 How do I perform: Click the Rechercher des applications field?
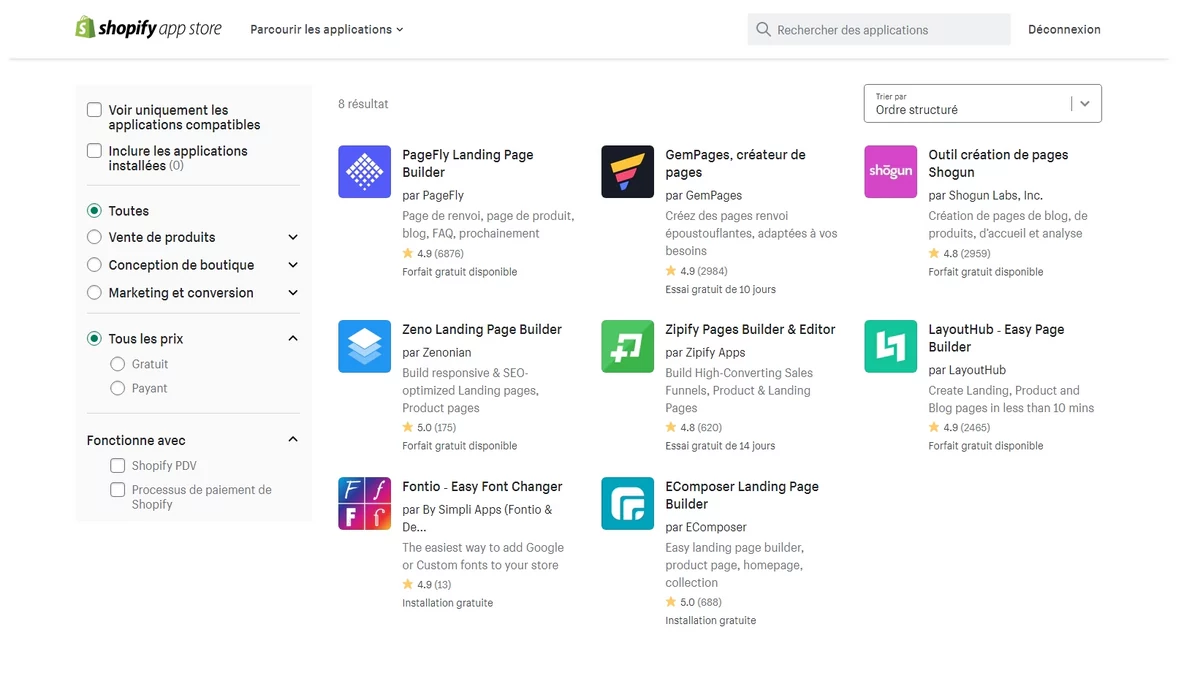pos(879,30)
